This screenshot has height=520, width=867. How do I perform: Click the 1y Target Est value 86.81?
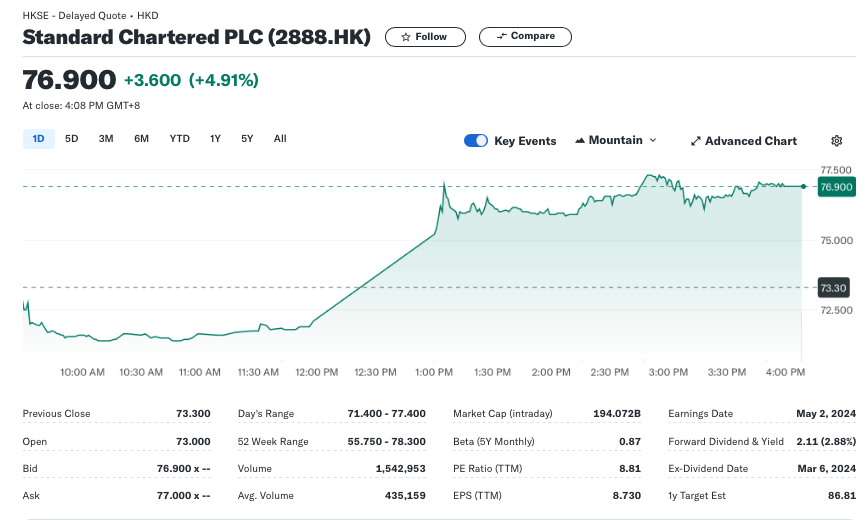(842, 496)
